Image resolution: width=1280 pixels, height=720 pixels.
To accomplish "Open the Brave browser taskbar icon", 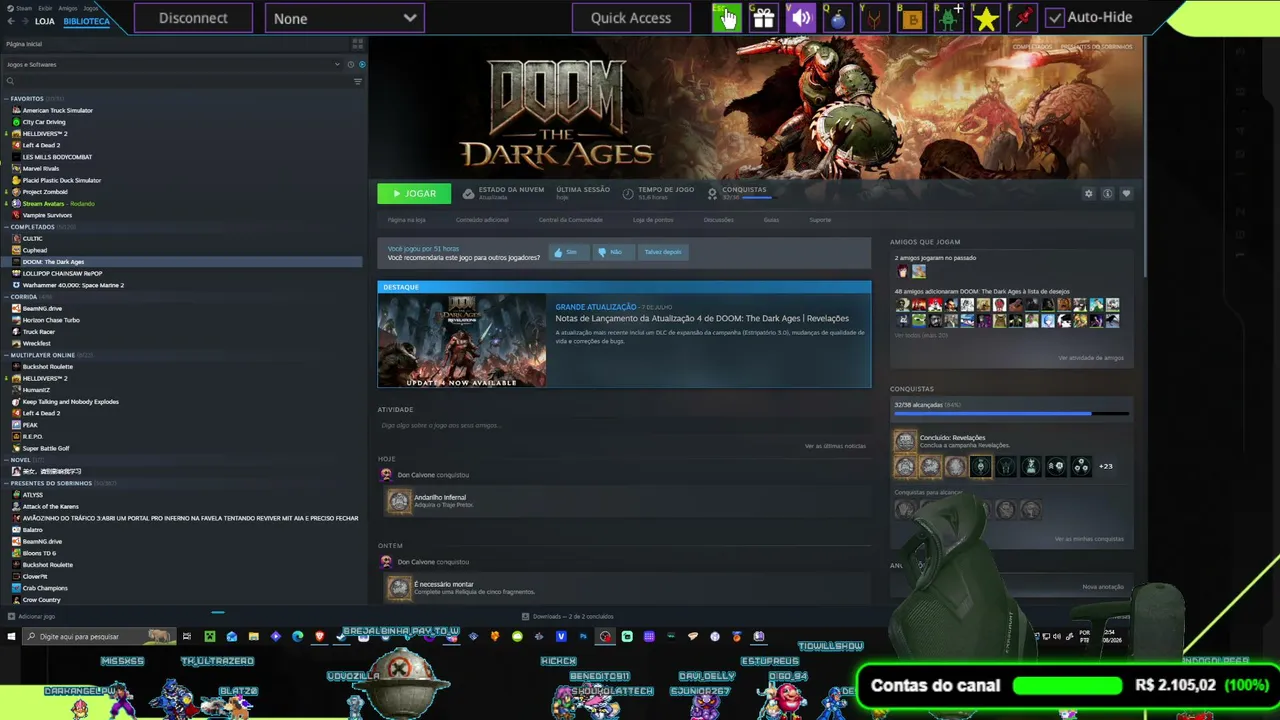I will (x=320, y=636).
